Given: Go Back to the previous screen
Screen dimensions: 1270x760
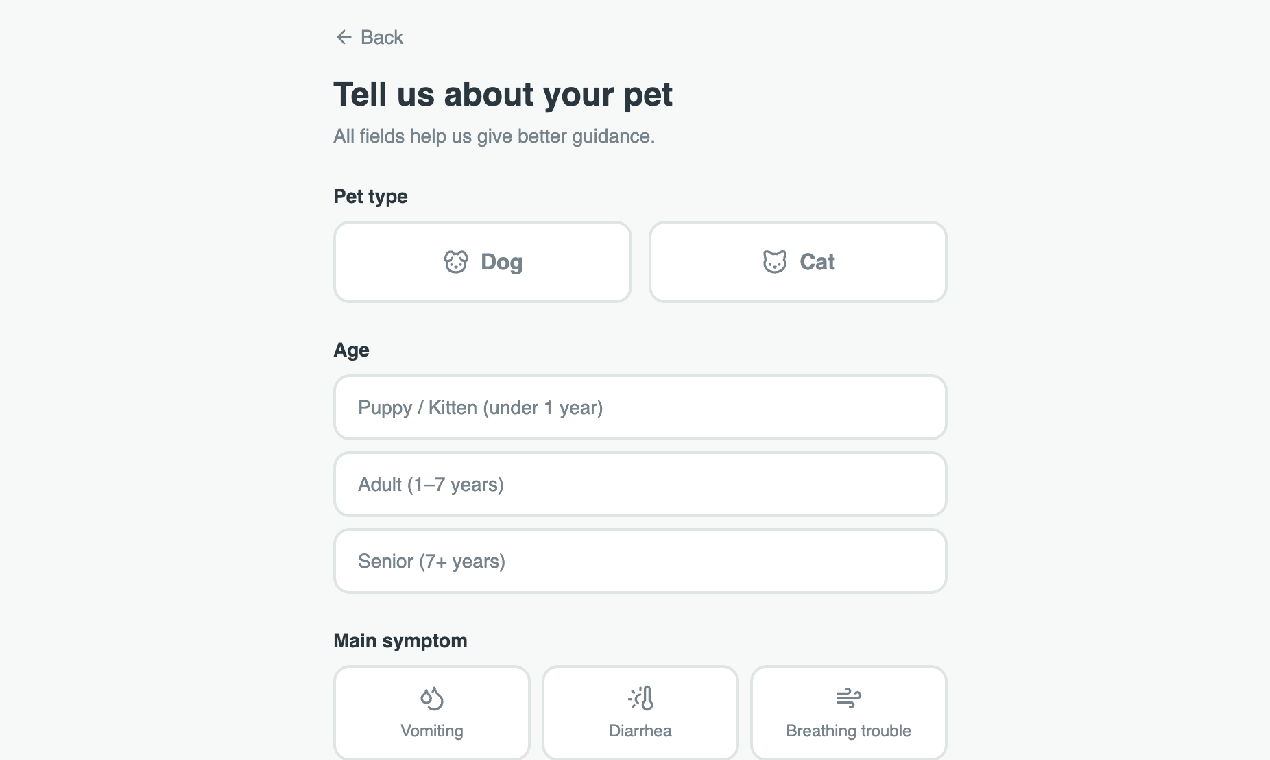Looking at the screenshot, I should pos(368,37).
